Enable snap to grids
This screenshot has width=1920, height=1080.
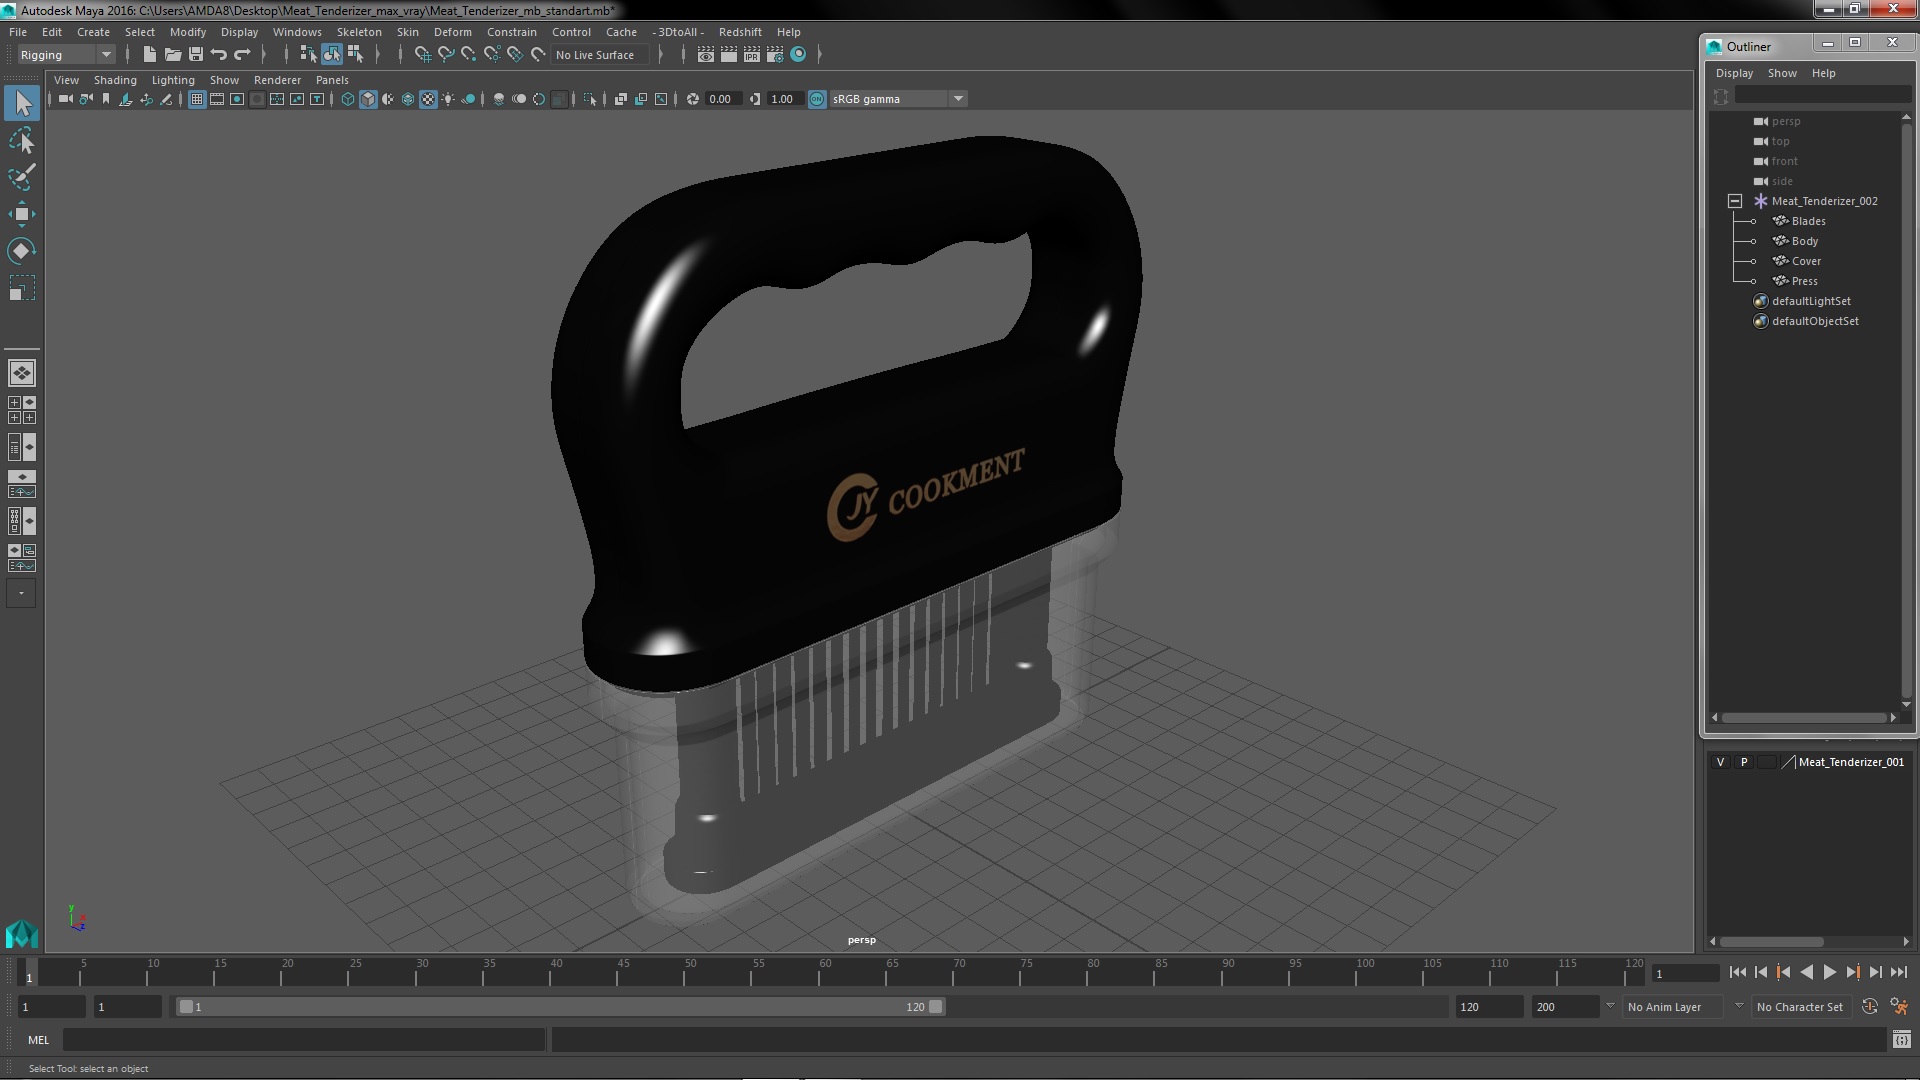click(x=423, y=55)
